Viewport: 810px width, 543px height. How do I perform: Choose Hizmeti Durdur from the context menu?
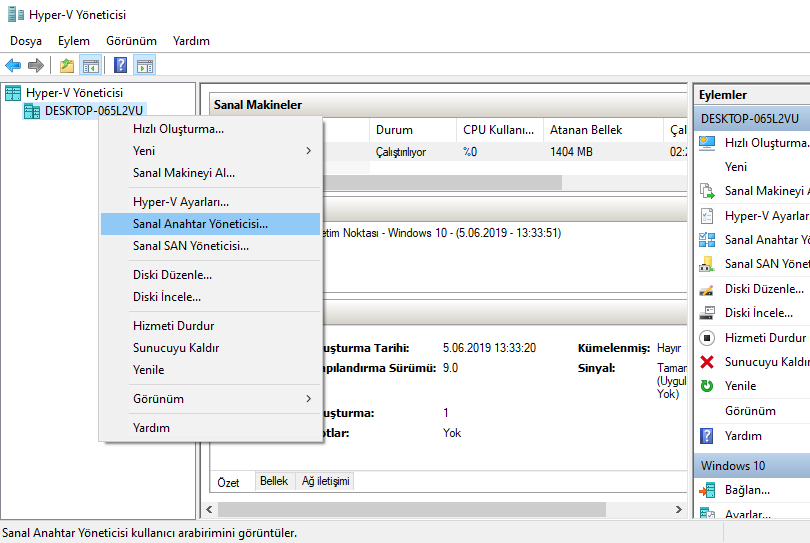210,326
